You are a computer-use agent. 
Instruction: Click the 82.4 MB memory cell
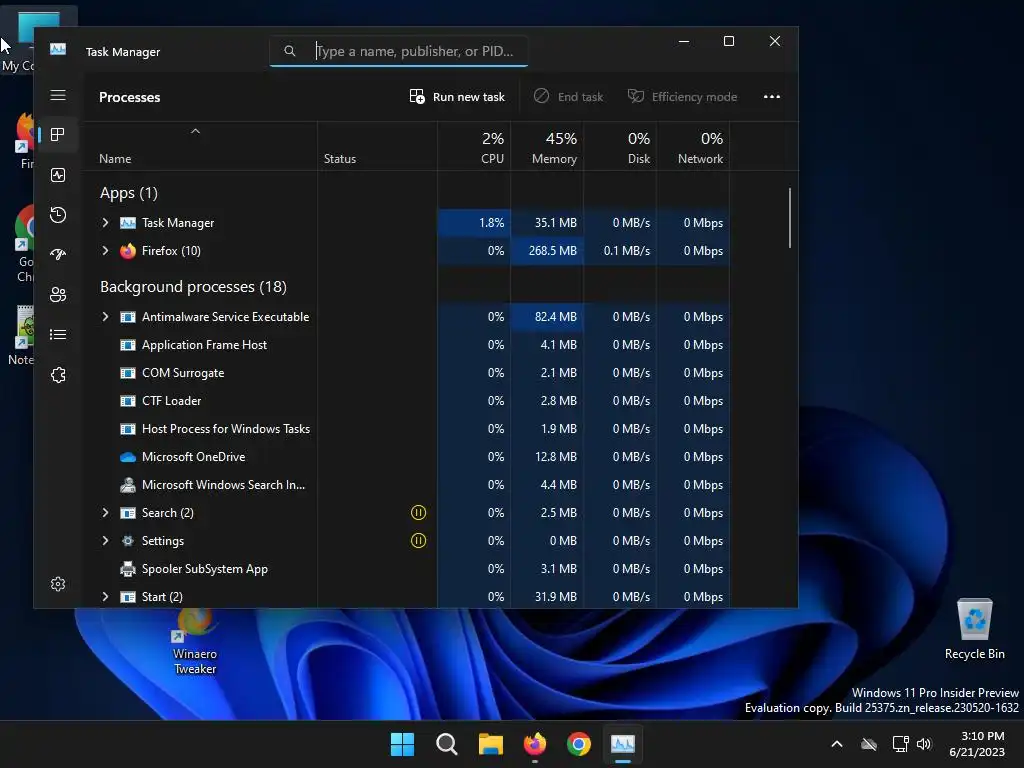(547, 317)
